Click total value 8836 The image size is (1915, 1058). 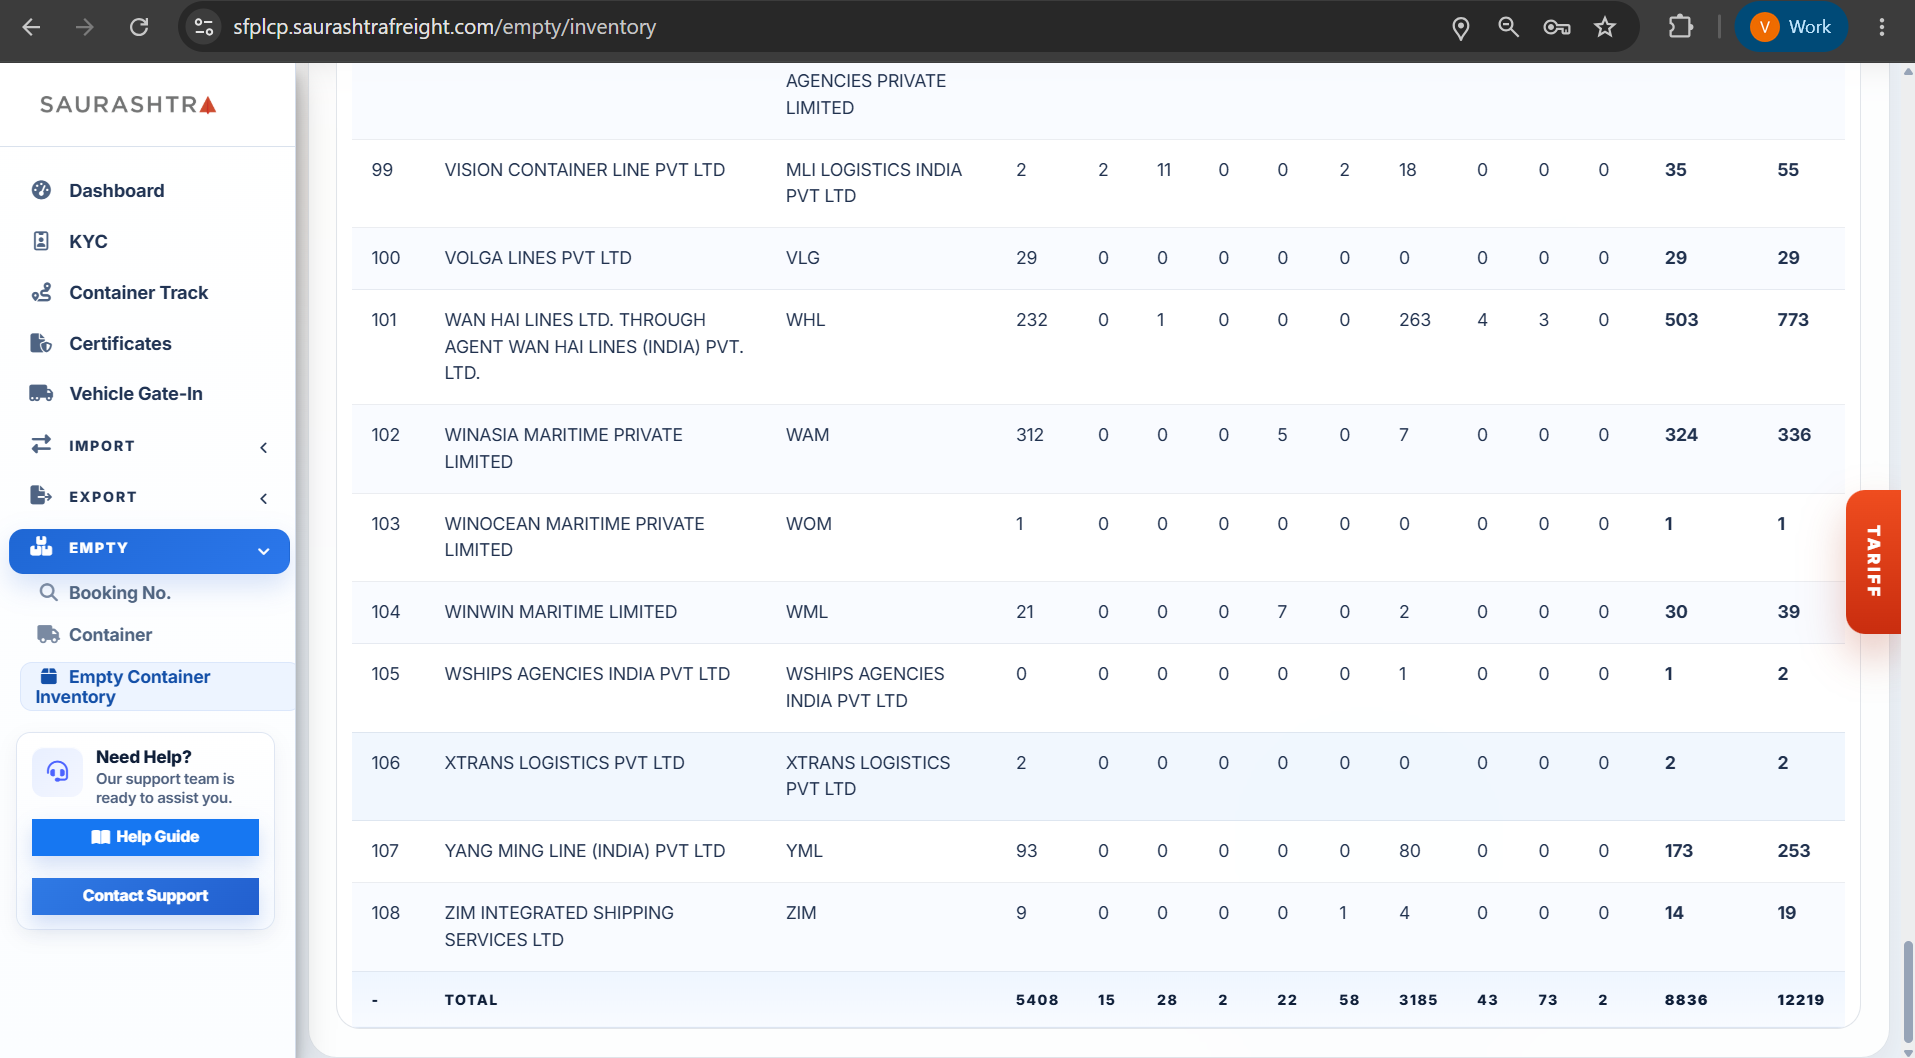pyautogui.click(x=1686, y=1000)
